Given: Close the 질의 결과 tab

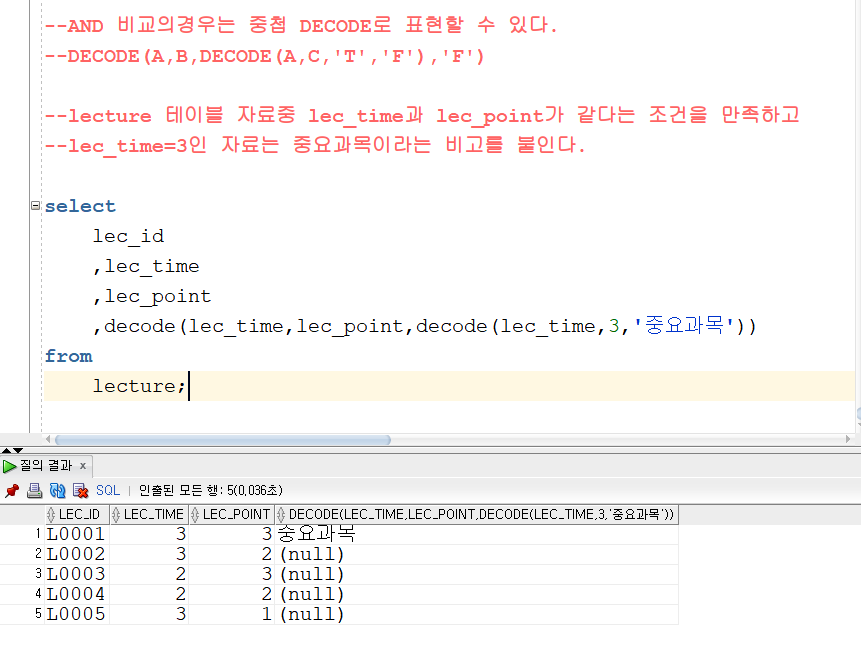Looking at the screenshot, I should coord(83,466).
